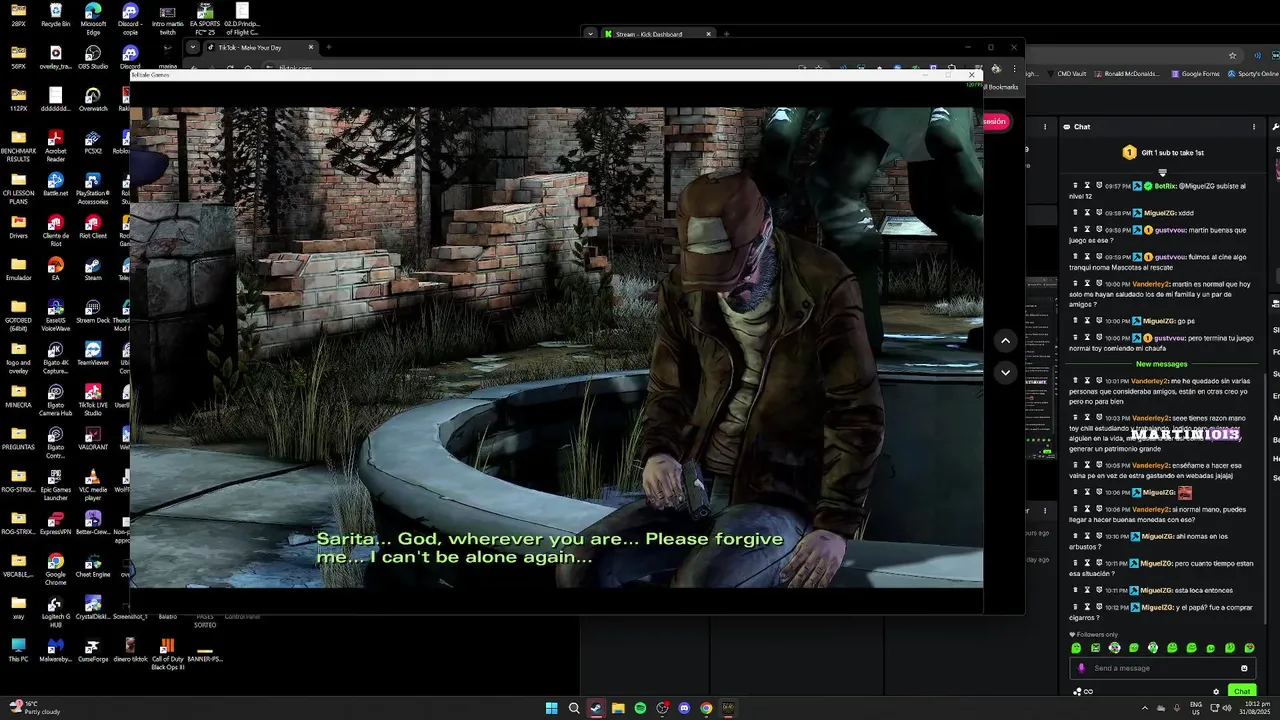1280x720 pixels.
Task: Select the Discord - copia desktop icon
Action: coord(130,18)
